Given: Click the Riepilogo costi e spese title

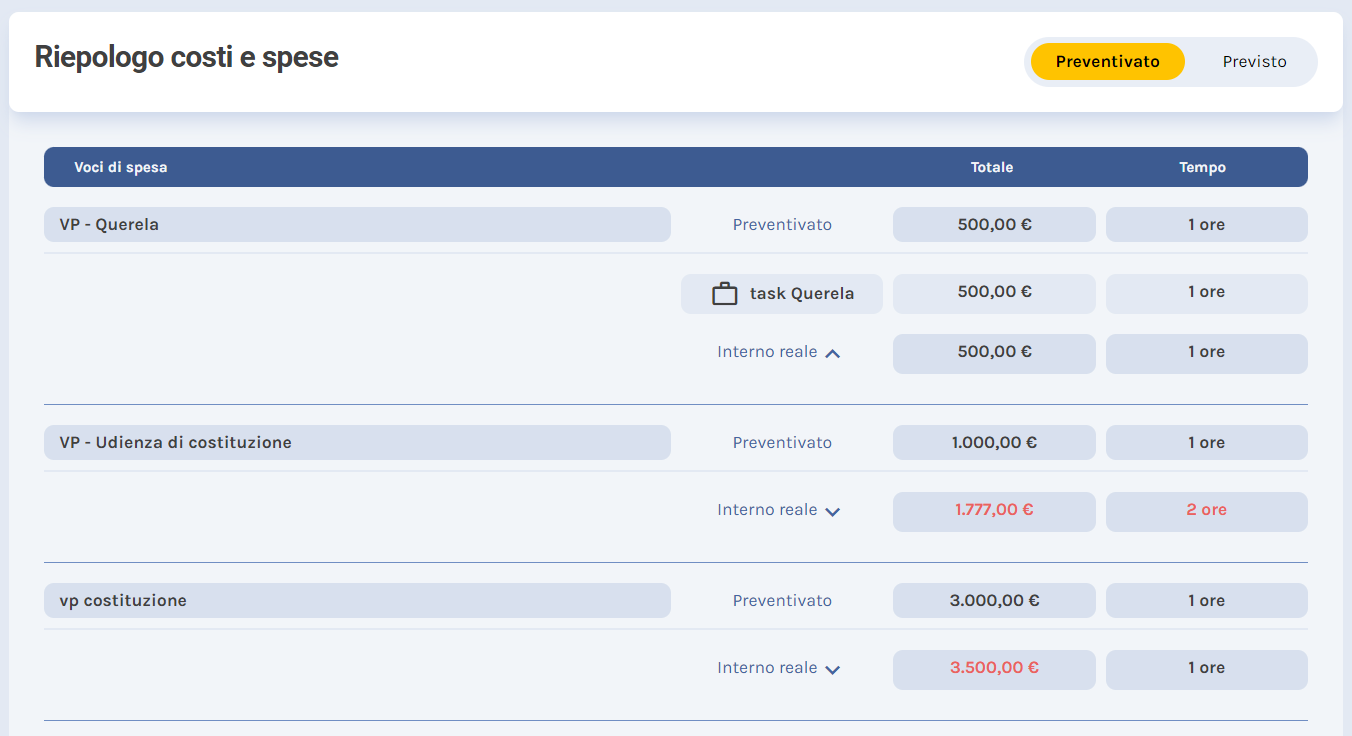Looking at the screenshot, I should coord(186,58).
